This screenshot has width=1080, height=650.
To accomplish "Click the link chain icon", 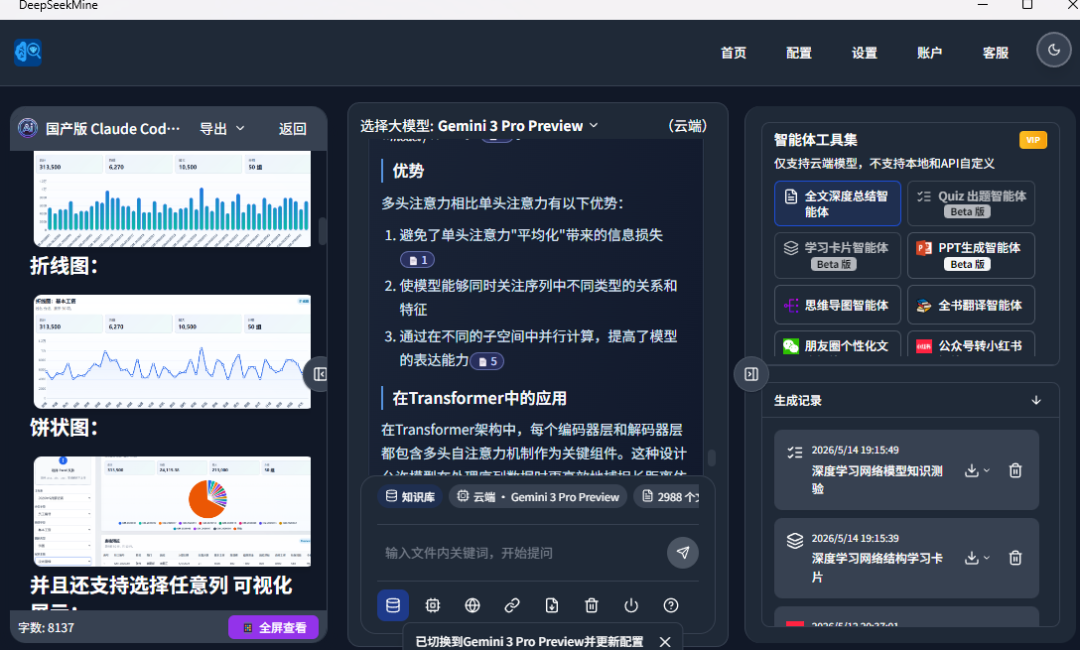I will [512, 605].
